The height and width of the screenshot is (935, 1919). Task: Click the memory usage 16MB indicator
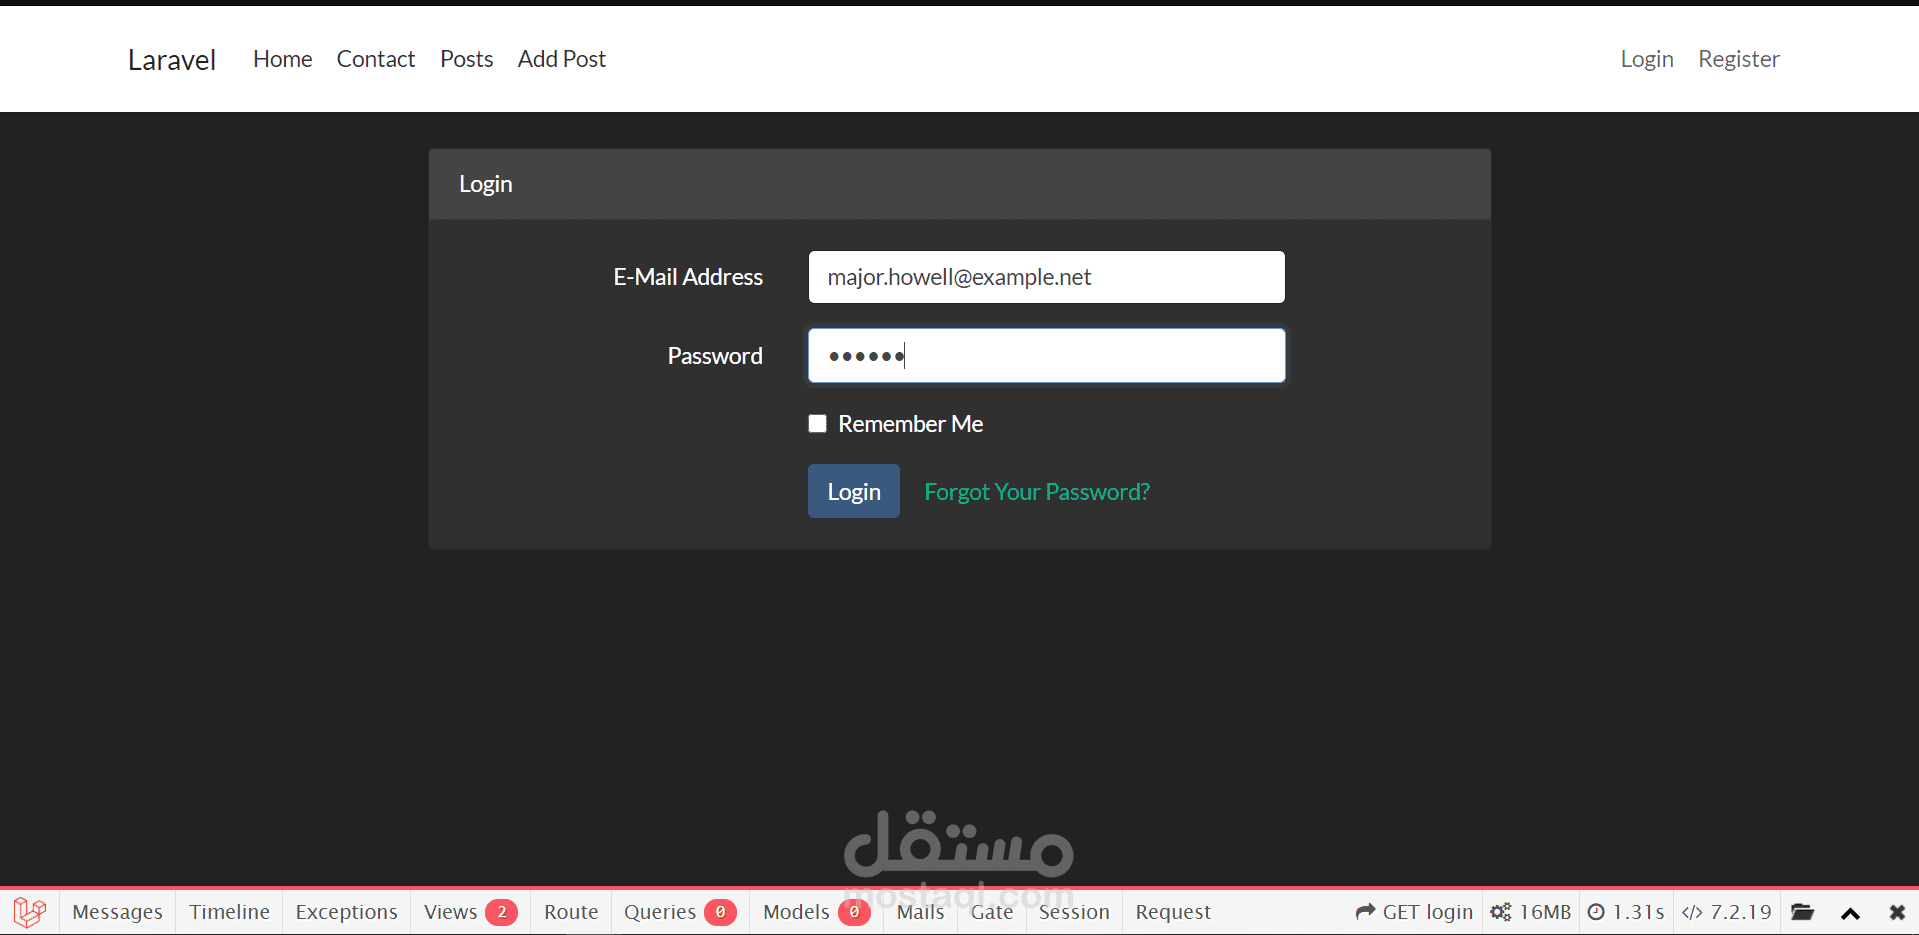1531,912
